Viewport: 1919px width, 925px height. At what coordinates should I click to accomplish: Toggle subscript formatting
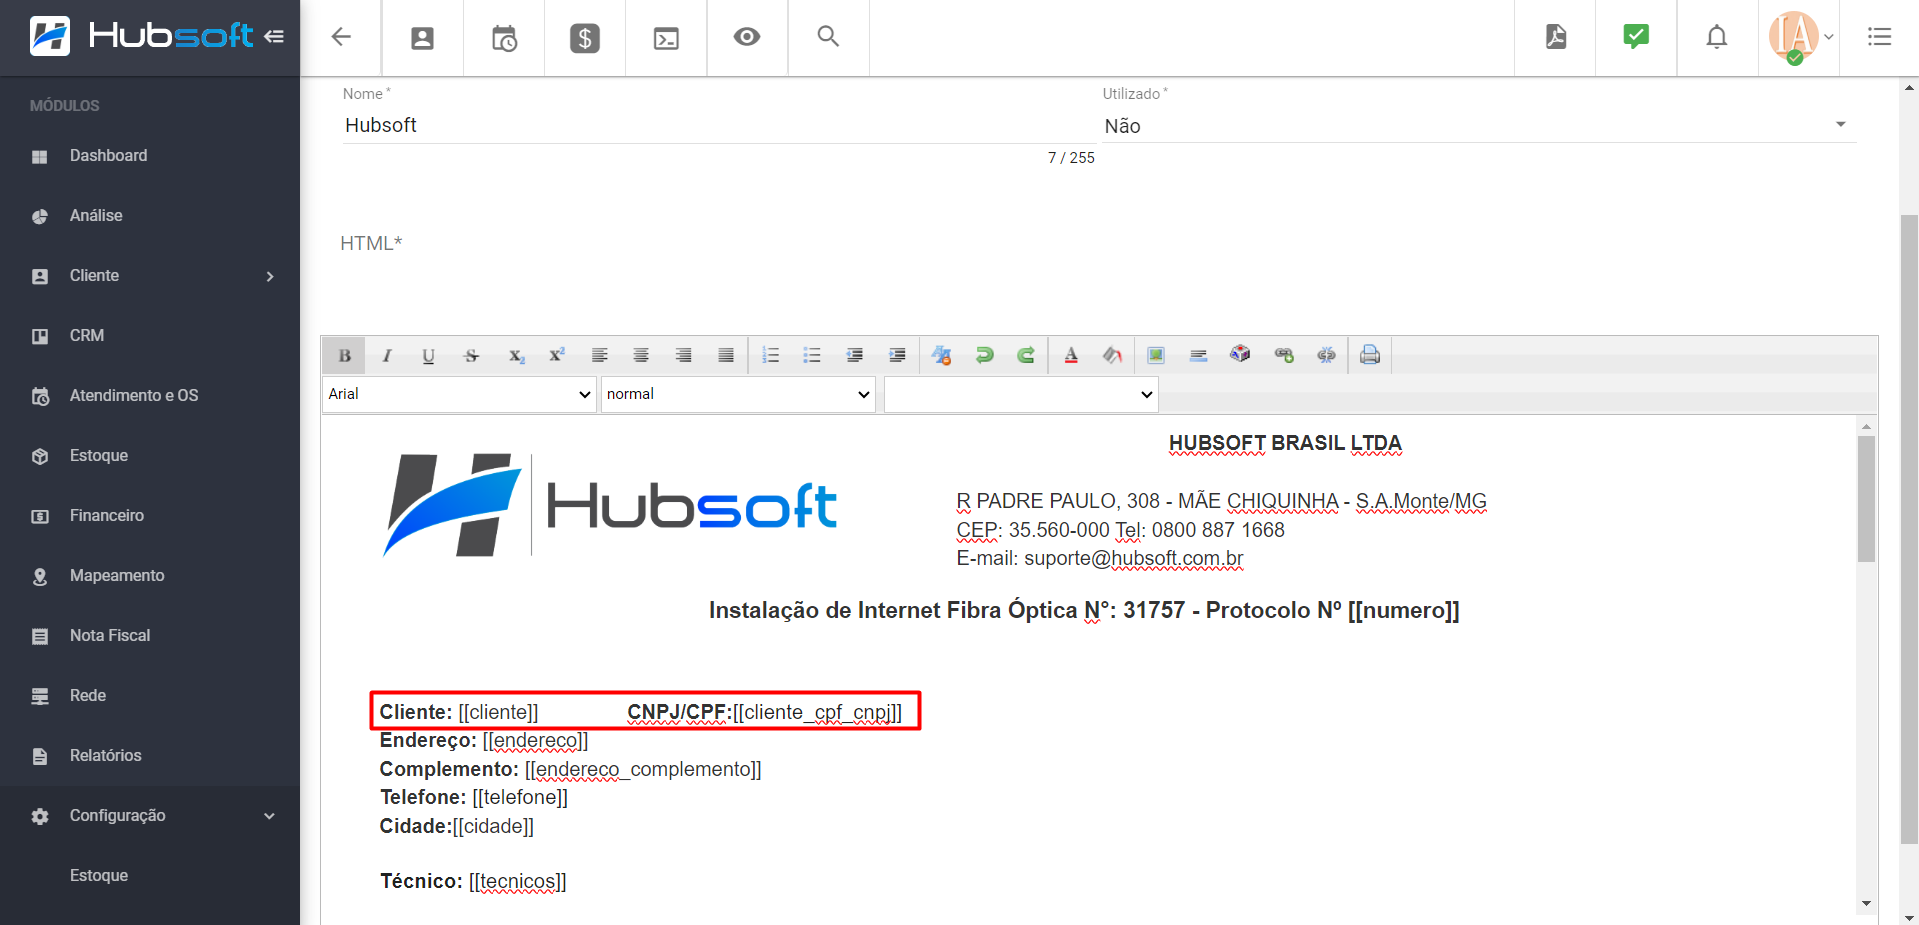pyautogui.click(x=516, y=355)
